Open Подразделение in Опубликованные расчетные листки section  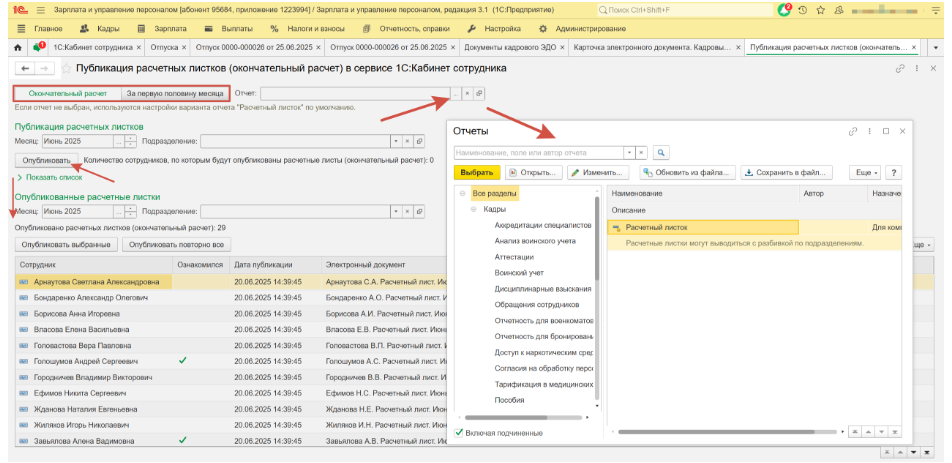[x=420, y=211]
